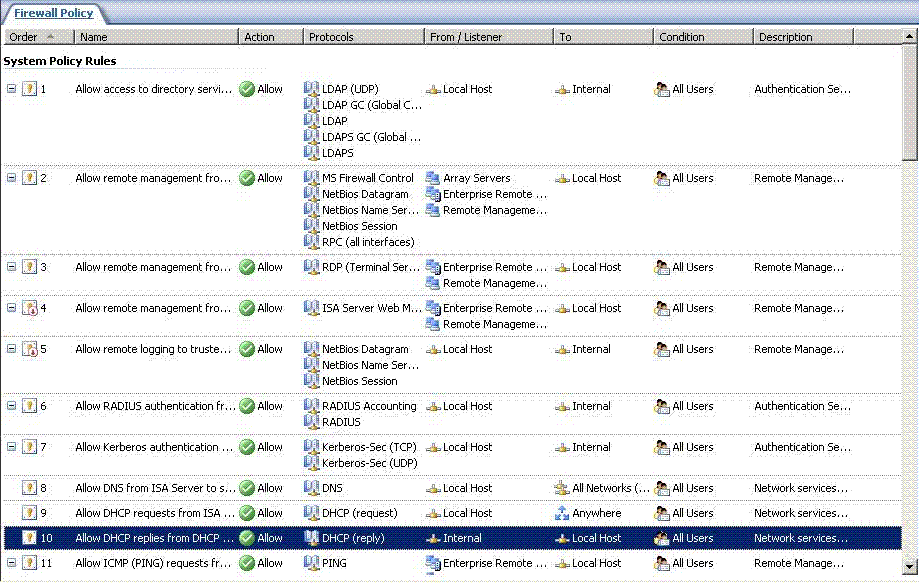Click the All Users icon in rule 7
The width and height of the screenshot is (919, 583).
662,447
